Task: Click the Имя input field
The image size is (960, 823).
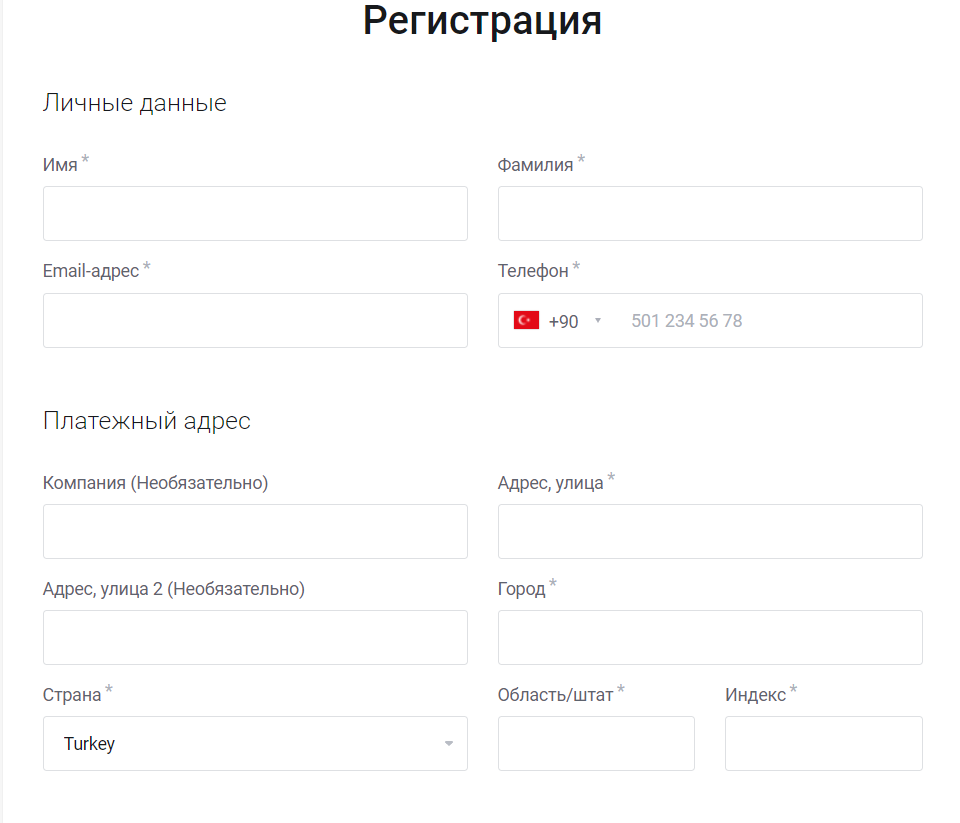Action: (255, 214)
